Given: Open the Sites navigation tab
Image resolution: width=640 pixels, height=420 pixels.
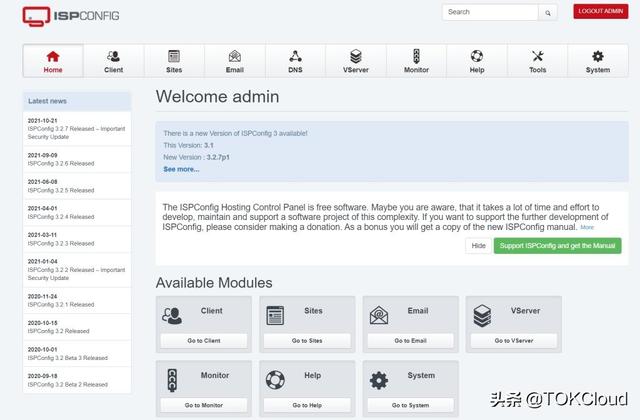Looking at the screenshot, I should 174,61.
